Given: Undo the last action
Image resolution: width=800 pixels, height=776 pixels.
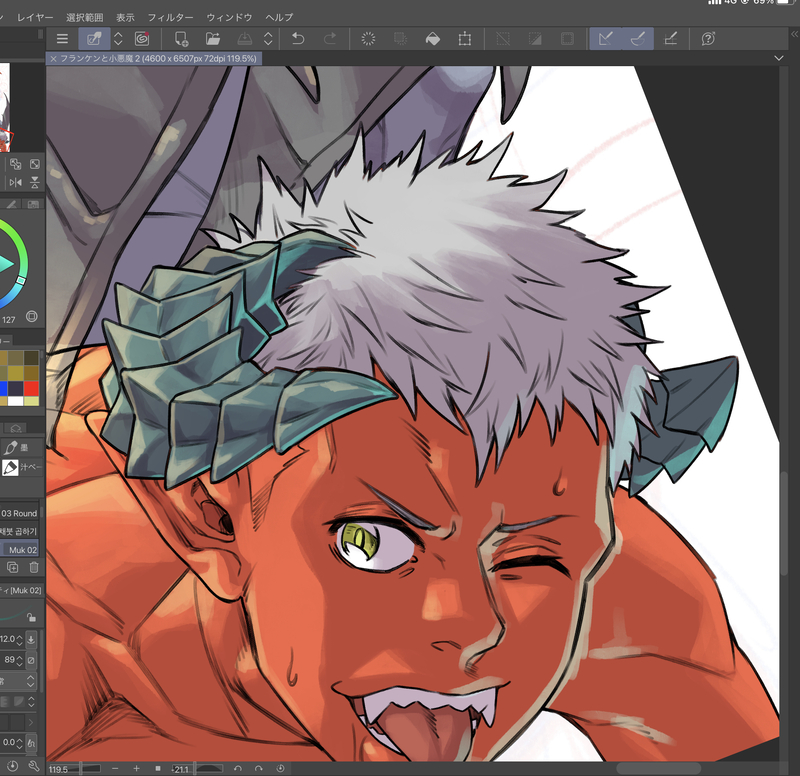Looking at the screenshot, I should click(x=298, y=39).
